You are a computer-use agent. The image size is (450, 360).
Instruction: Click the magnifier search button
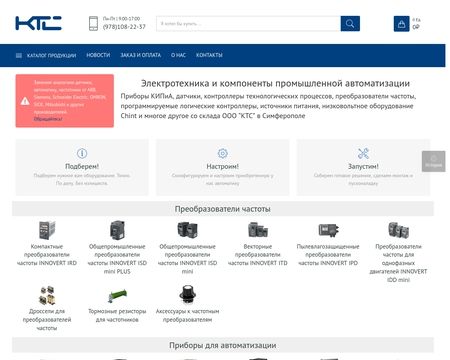[350, 24]
